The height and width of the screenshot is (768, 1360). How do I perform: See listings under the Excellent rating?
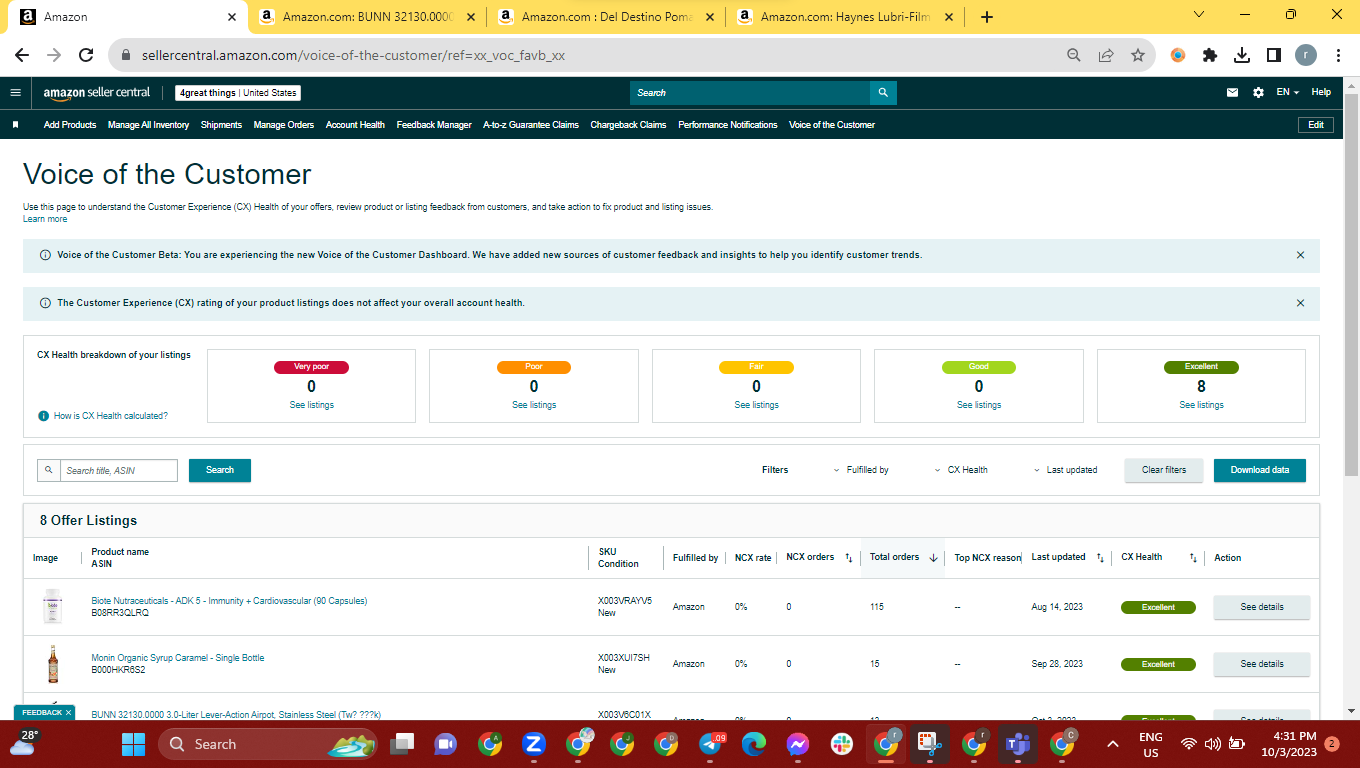[x=1201, y=405]
